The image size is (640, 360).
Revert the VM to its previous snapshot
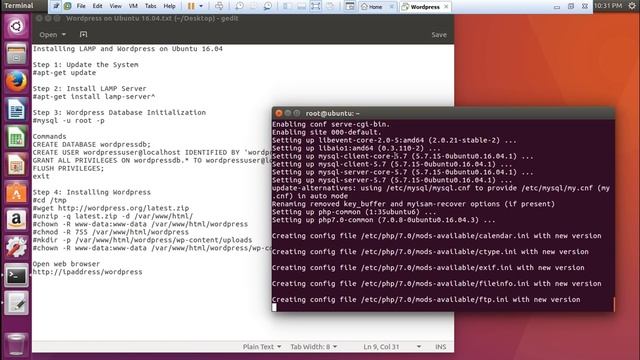[253, 6]
